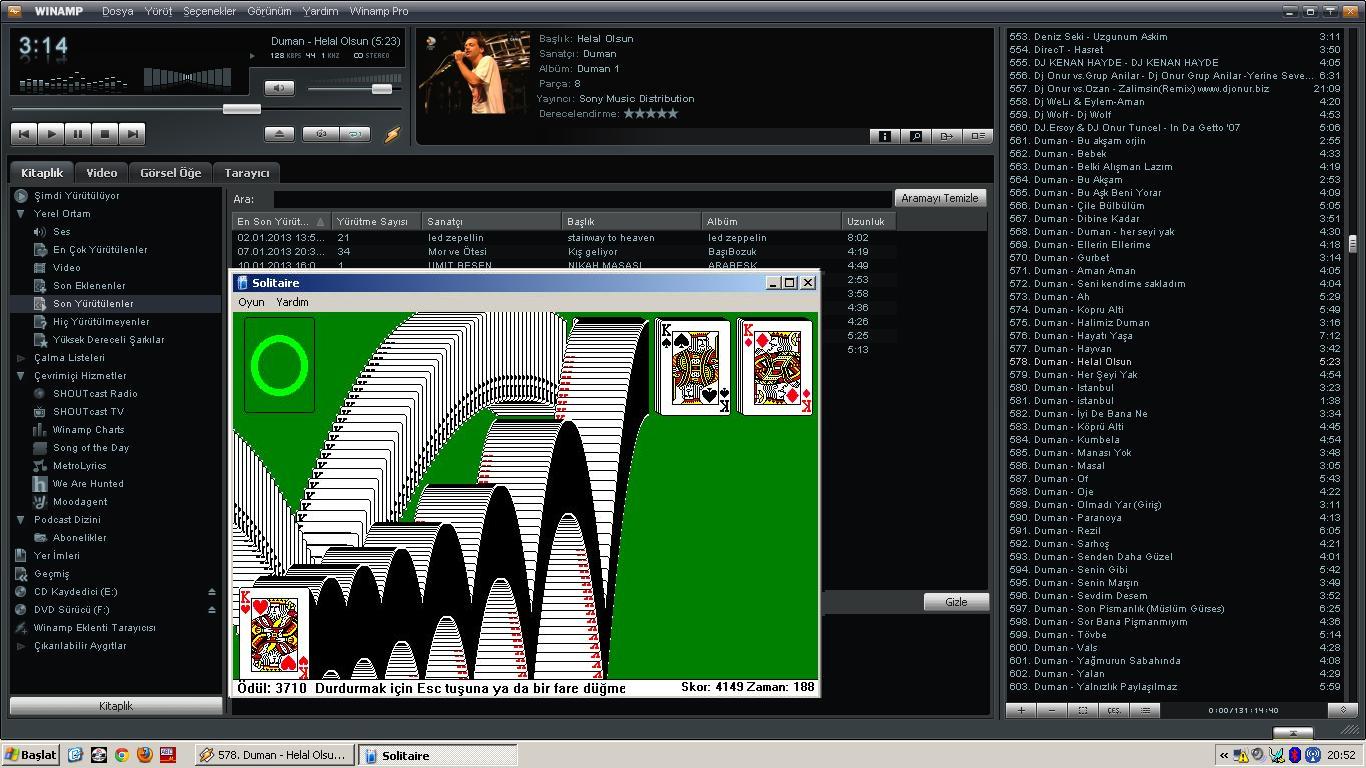Select playlist entry '578. Duman - Helal Olsun'

(1175, 362)
